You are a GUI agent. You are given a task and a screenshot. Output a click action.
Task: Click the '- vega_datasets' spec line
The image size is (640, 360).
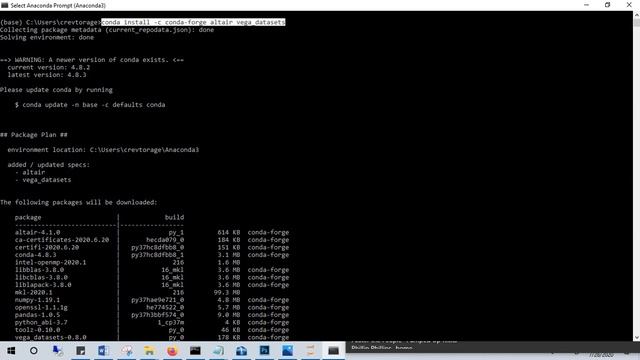click(x=43, y=180)
